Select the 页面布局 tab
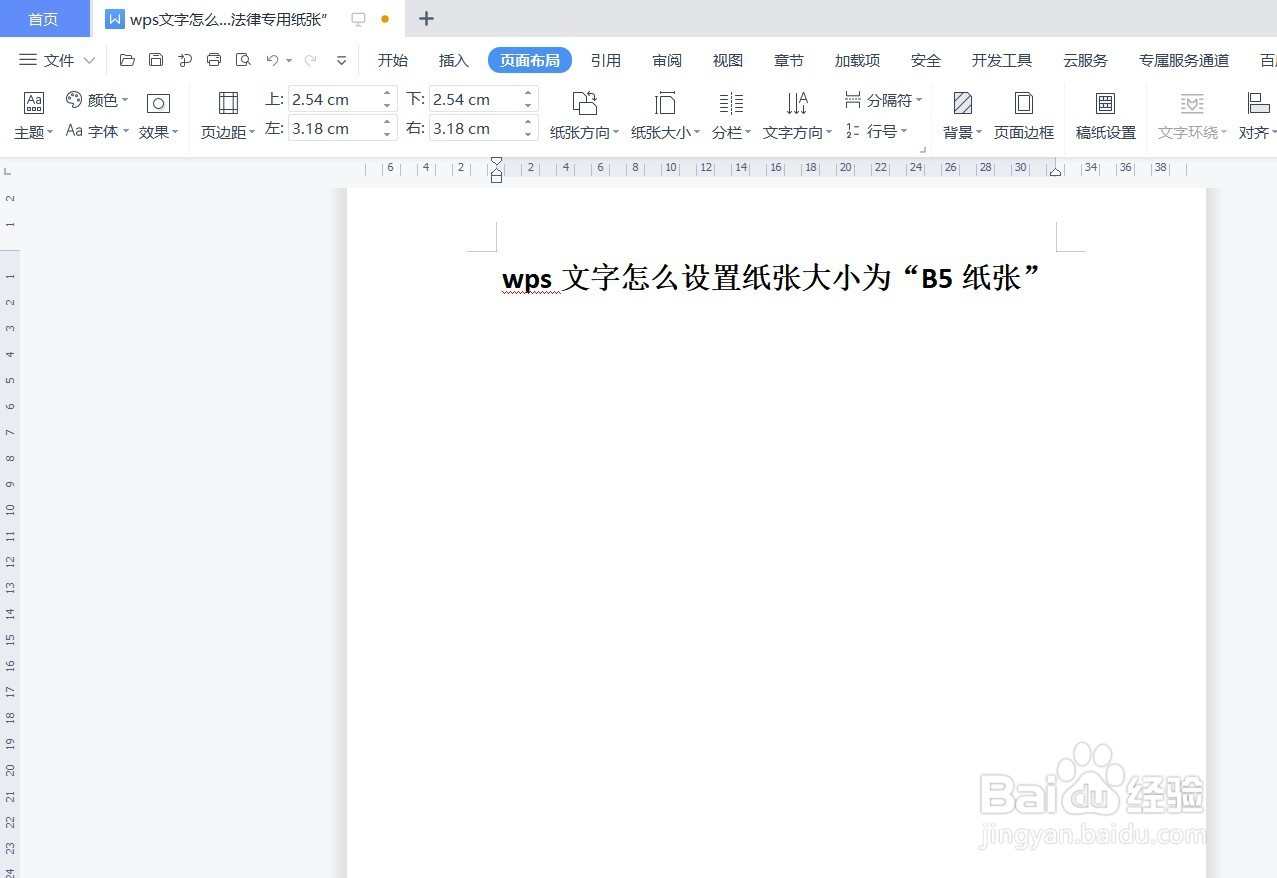 [x=530, y=60]
